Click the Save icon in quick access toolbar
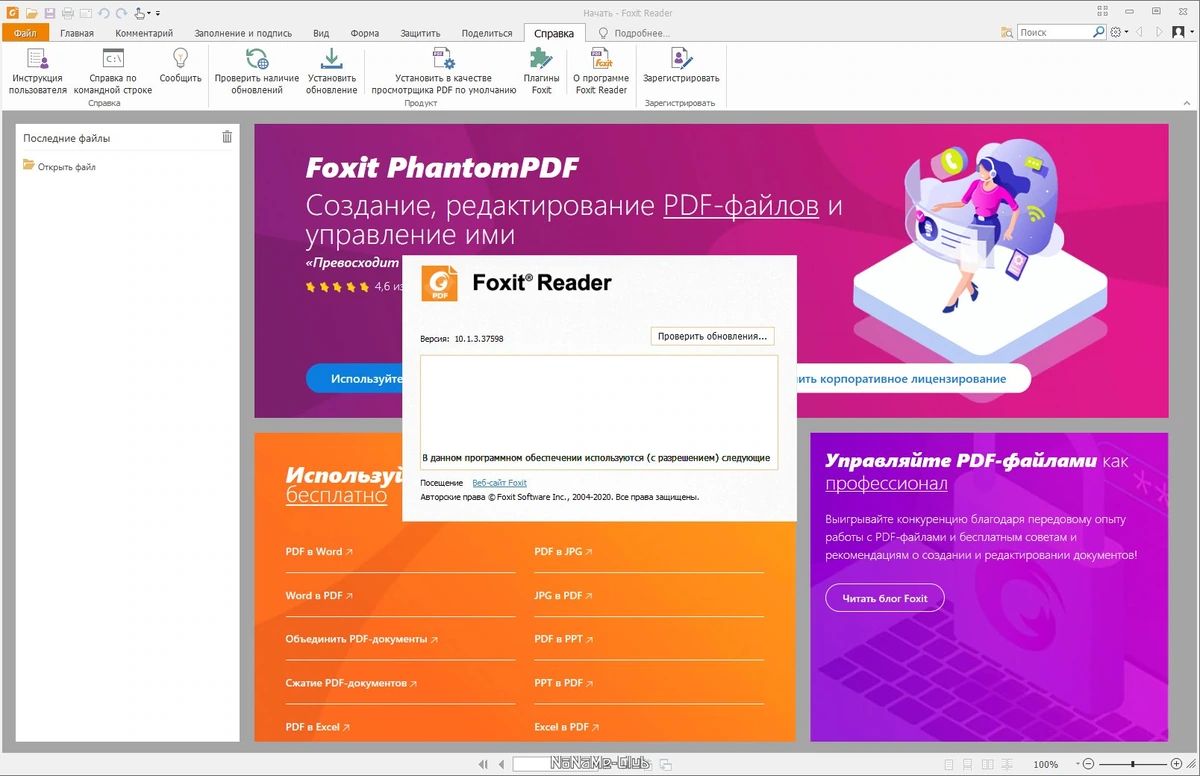This screenshot has height=776, width=1200. coord(49,13)
